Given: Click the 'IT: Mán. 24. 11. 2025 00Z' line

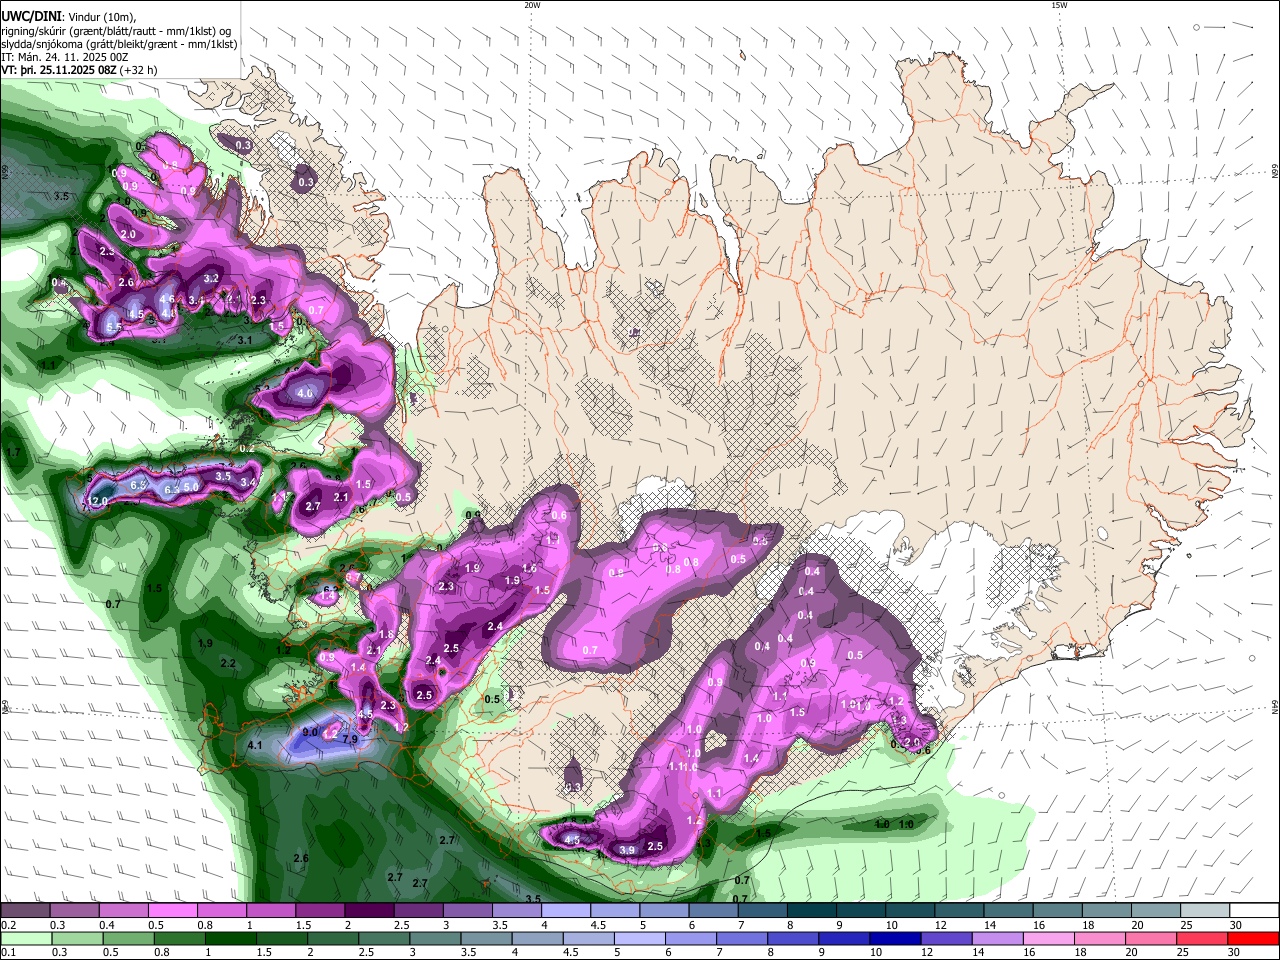Looking at the screenshot, I should [x=65, y=58].
